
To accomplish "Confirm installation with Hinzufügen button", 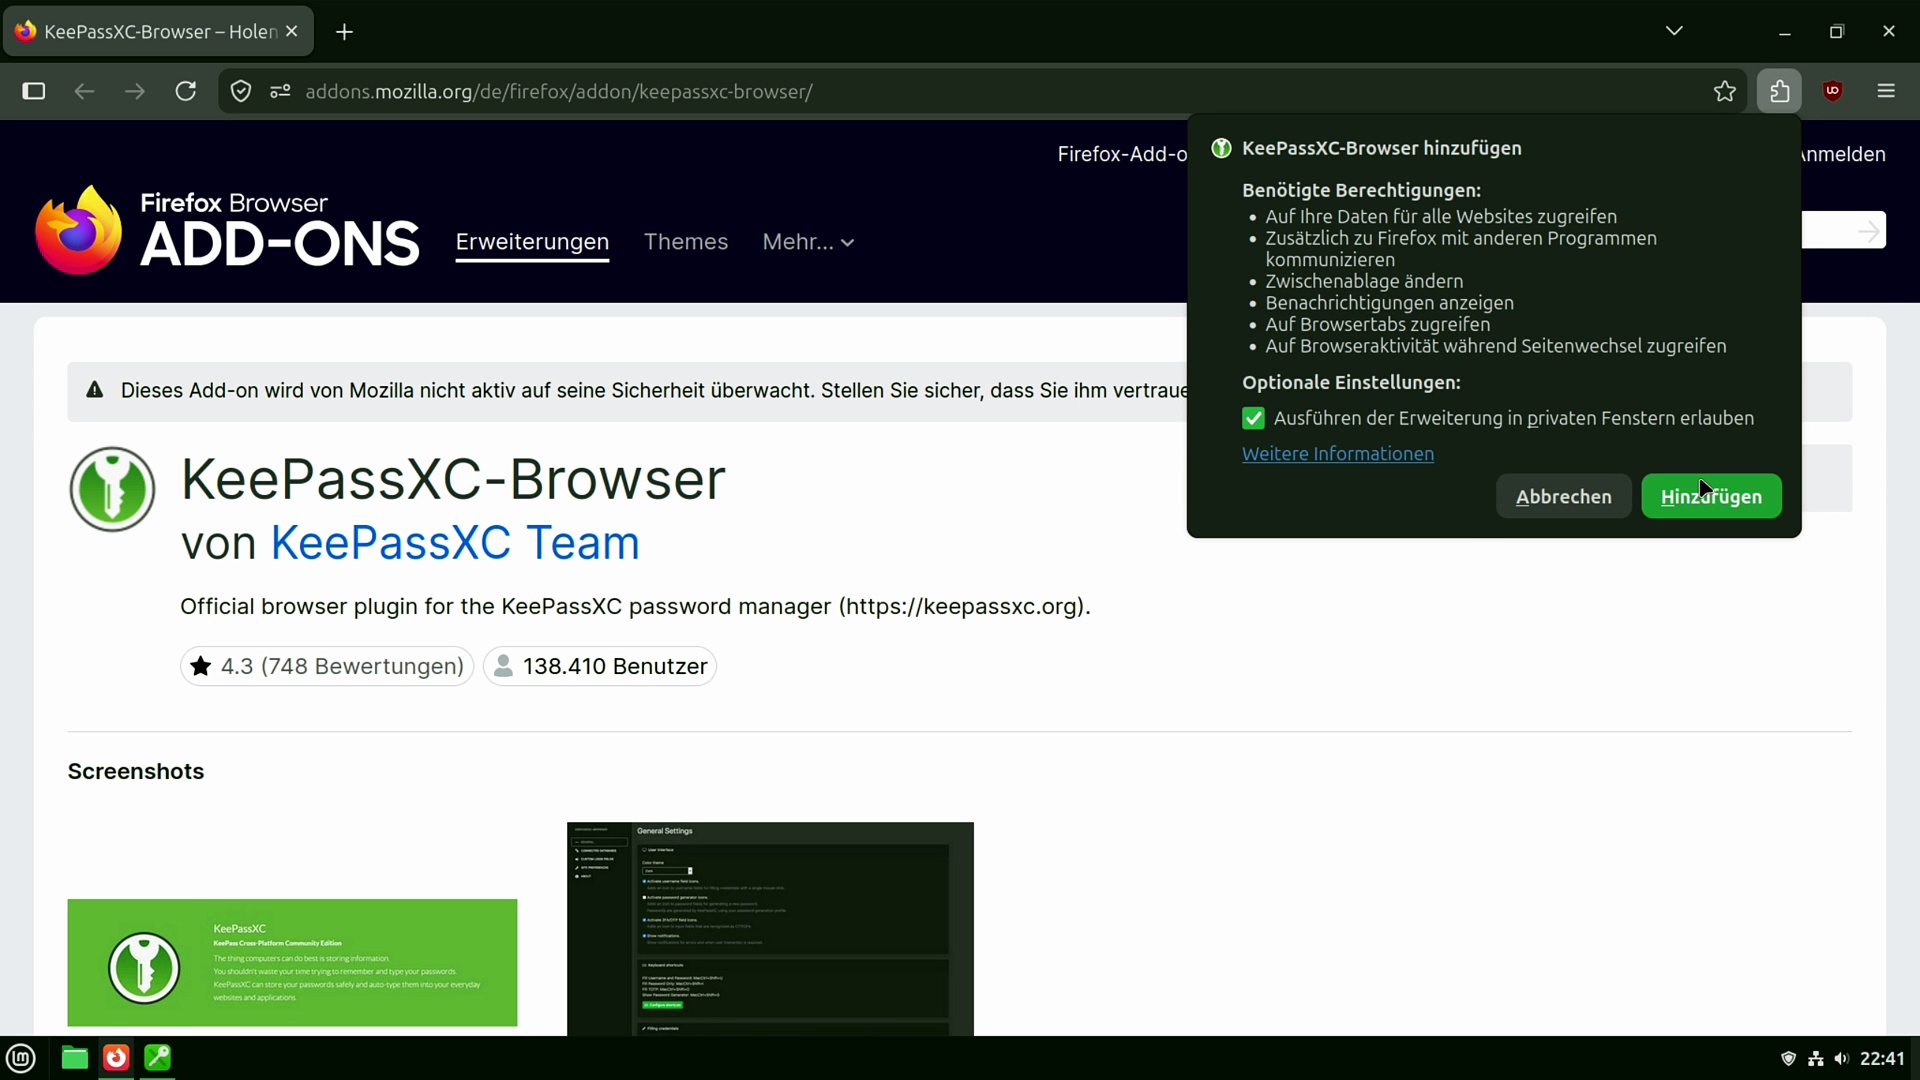I will pyautogui.click(x=1711, y=496).
